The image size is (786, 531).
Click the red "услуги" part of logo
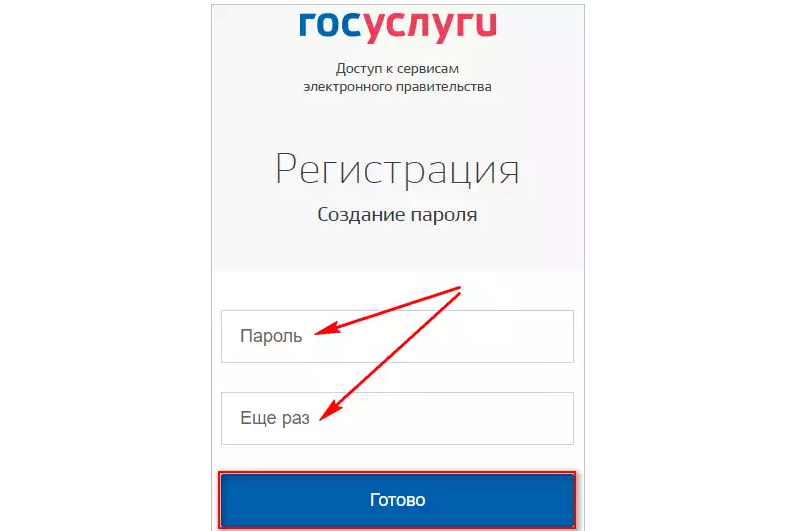(x=430, y=28)
